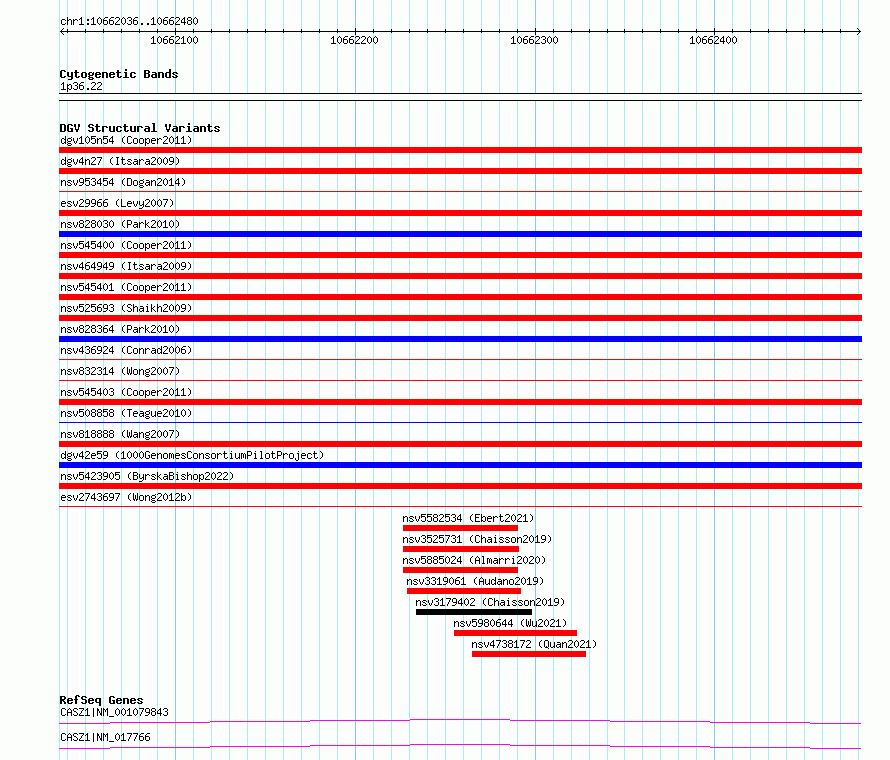Click the 10662200 position on the ruler

tap(354, 40)
